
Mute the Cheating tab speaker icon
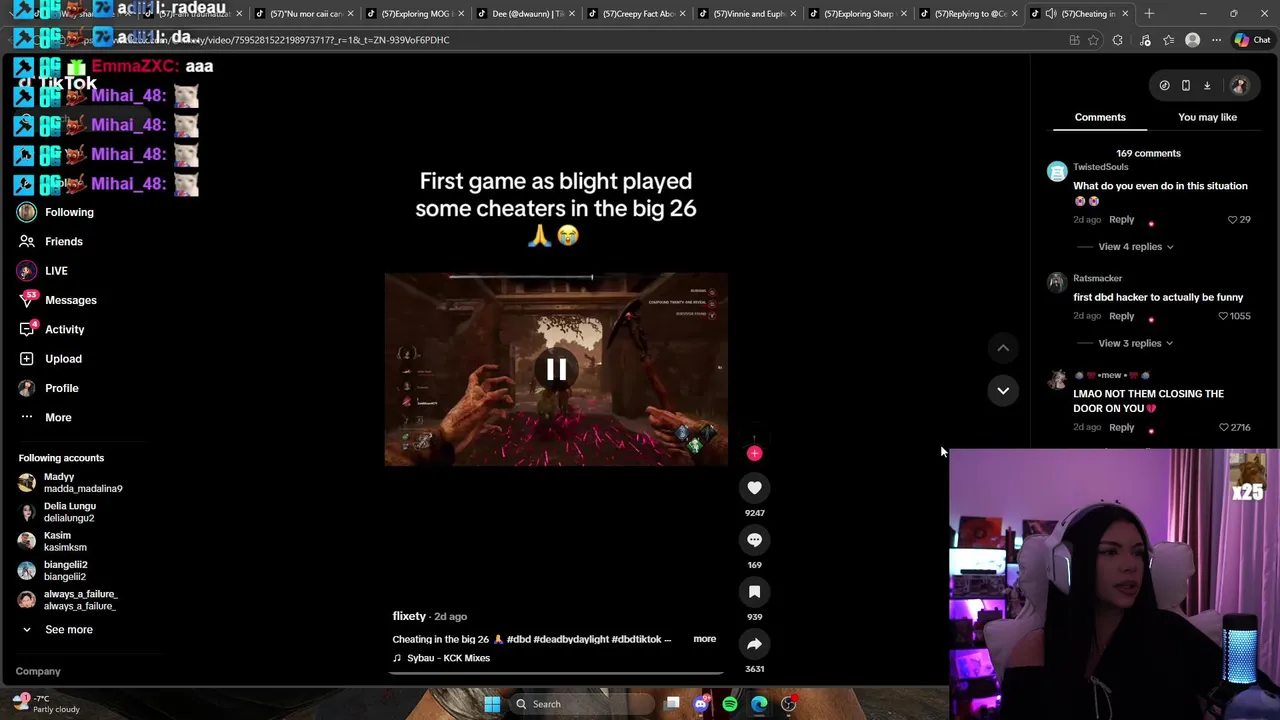tap(1050, 14)
